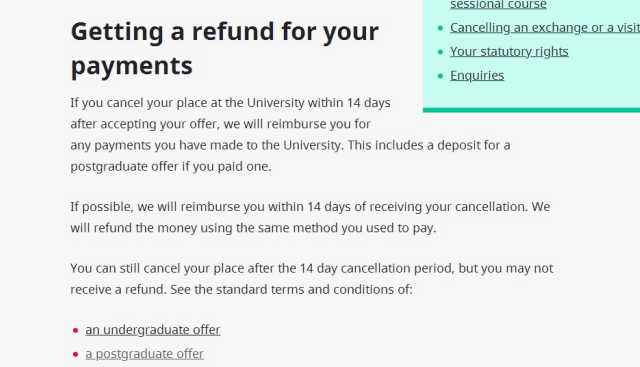The height and width of the screenshot is (367, 640).
Task: Follow the 'an undergraduate offer' terms link
Action: (153, 330)
